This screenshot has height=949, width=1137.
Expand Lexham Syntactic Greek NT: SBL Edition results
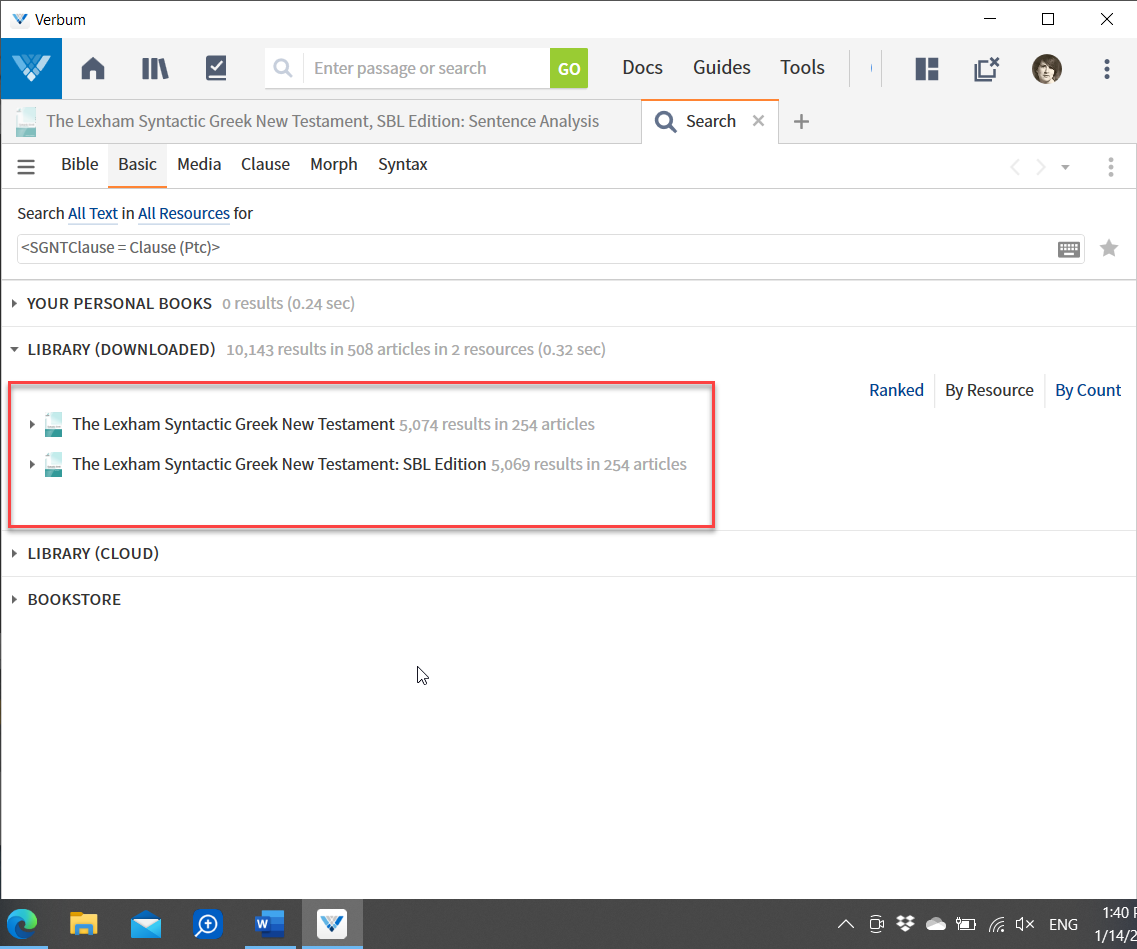click(32, 465)
